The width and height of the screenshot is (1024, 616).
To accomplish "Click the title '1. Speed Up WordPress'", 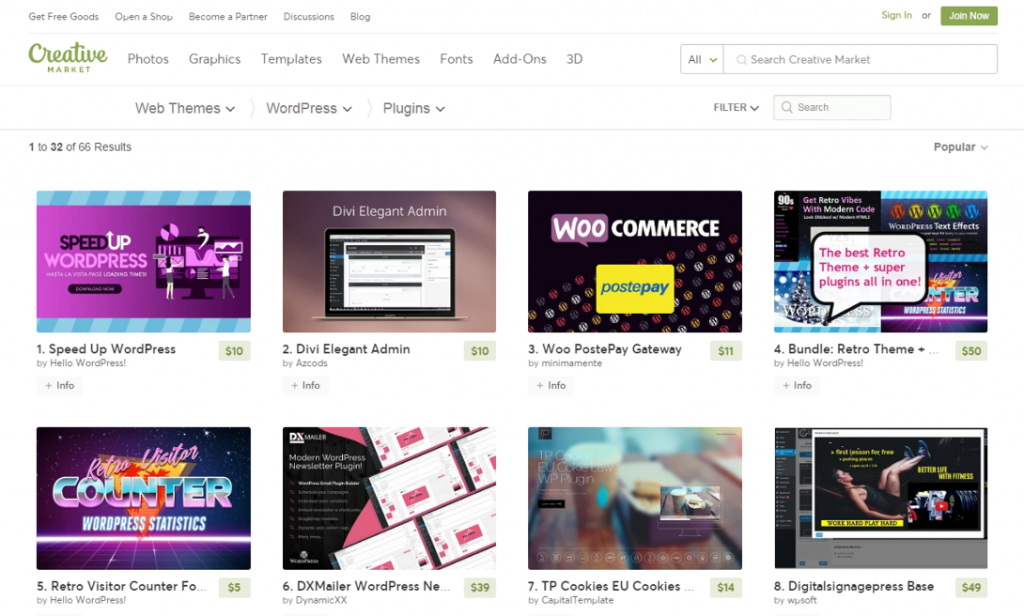I will pos(106,349).
